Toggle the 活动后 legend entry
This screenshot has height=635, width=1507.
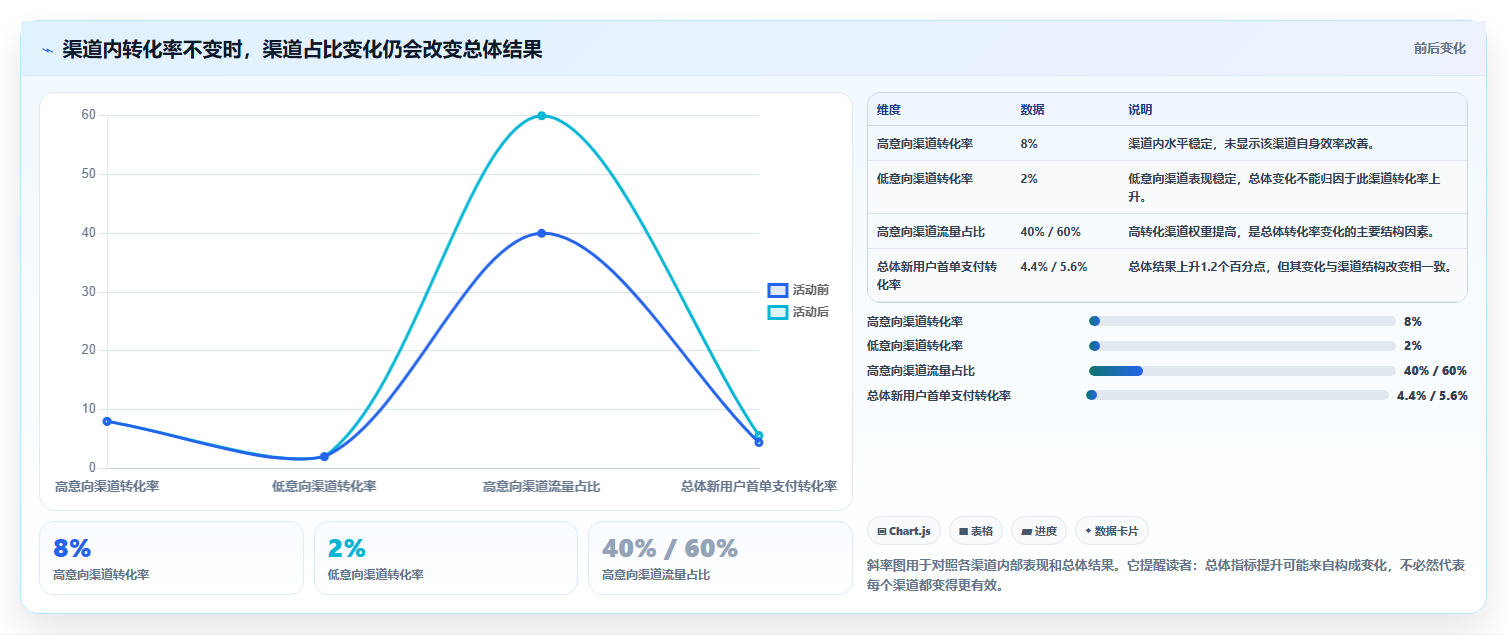tap(798, 312)
